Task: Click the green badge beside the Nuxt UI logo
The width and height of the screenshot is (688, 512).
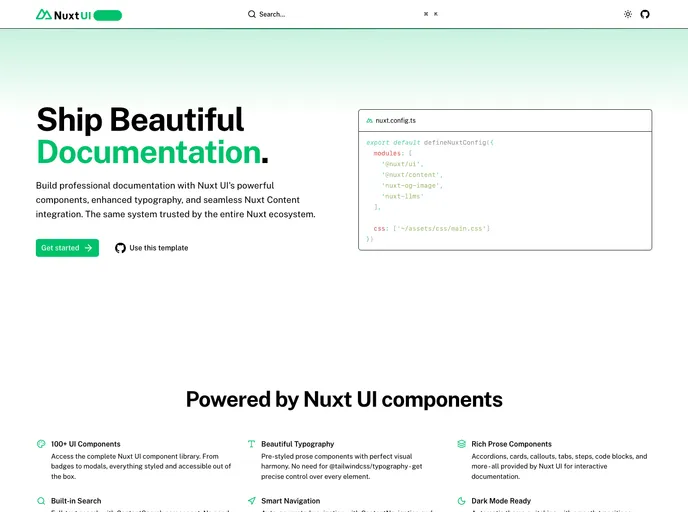Action: coord(108,15)
